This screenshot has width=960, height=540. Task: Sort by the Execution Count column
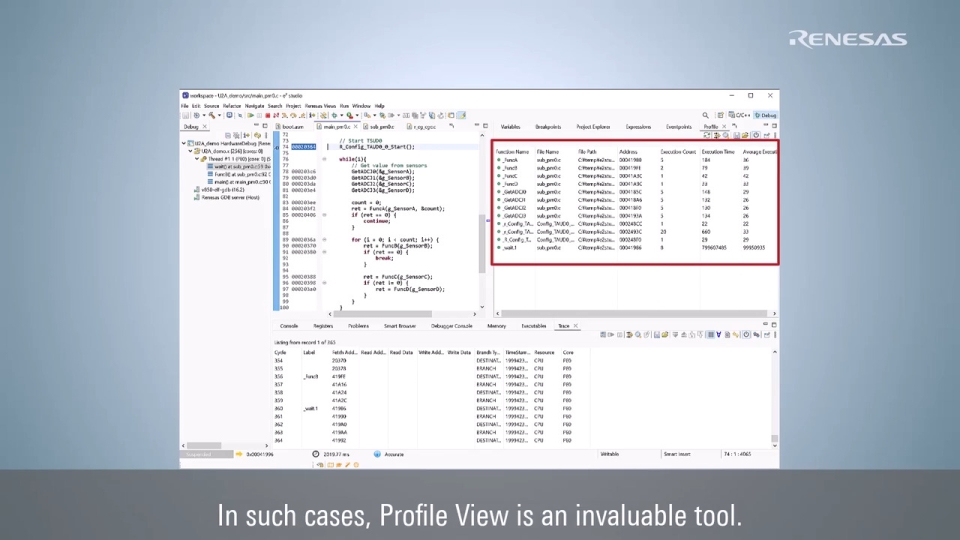pyautogui.click(x=678, y=152)
